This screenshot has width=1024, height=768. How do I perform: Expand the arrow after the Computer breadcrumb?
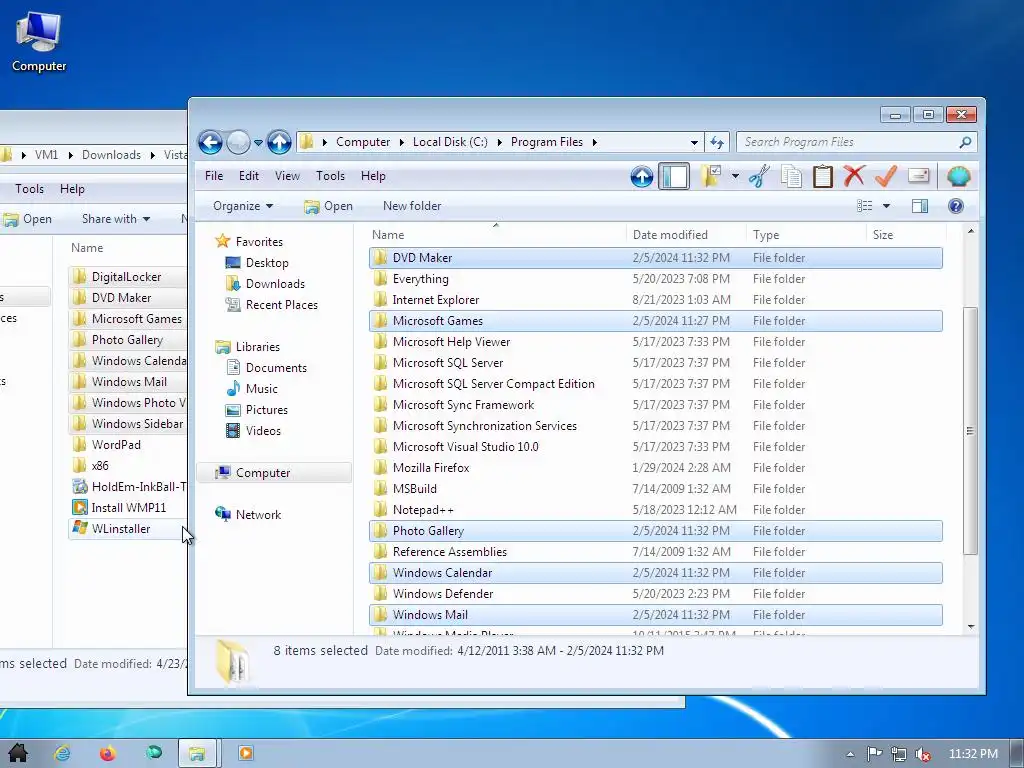pos(401,142)
